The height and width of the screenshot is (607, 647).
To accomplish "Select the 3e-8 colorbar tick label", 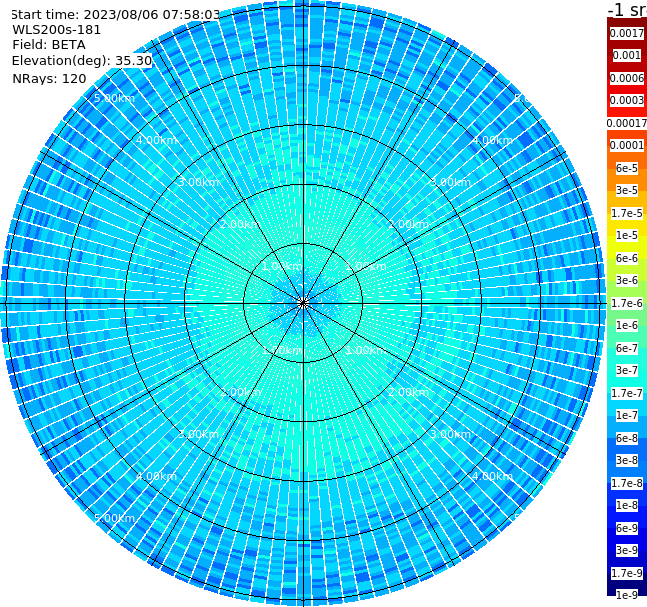I will tap(627, 460).
